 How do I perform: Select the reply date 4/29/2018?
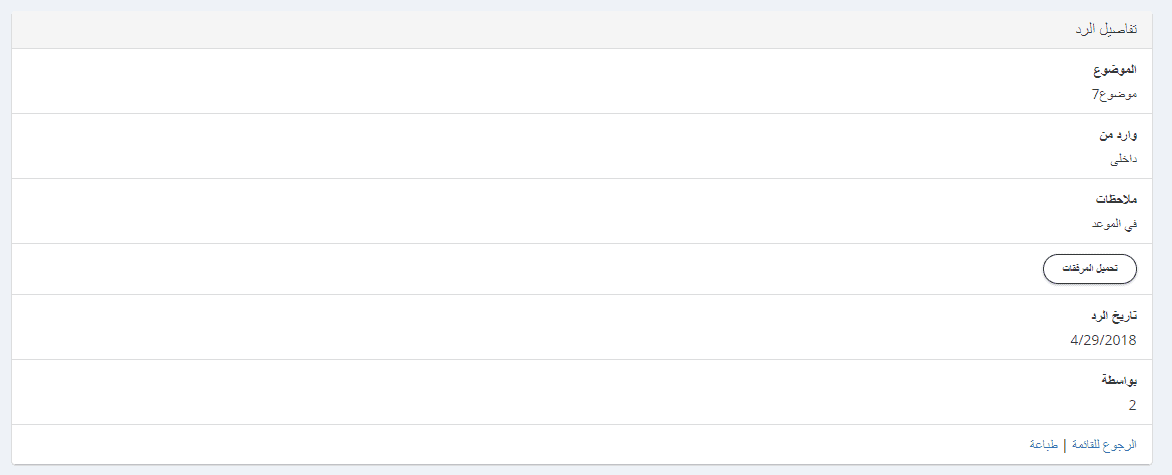pyautogui.click(x=1103, y=340)
